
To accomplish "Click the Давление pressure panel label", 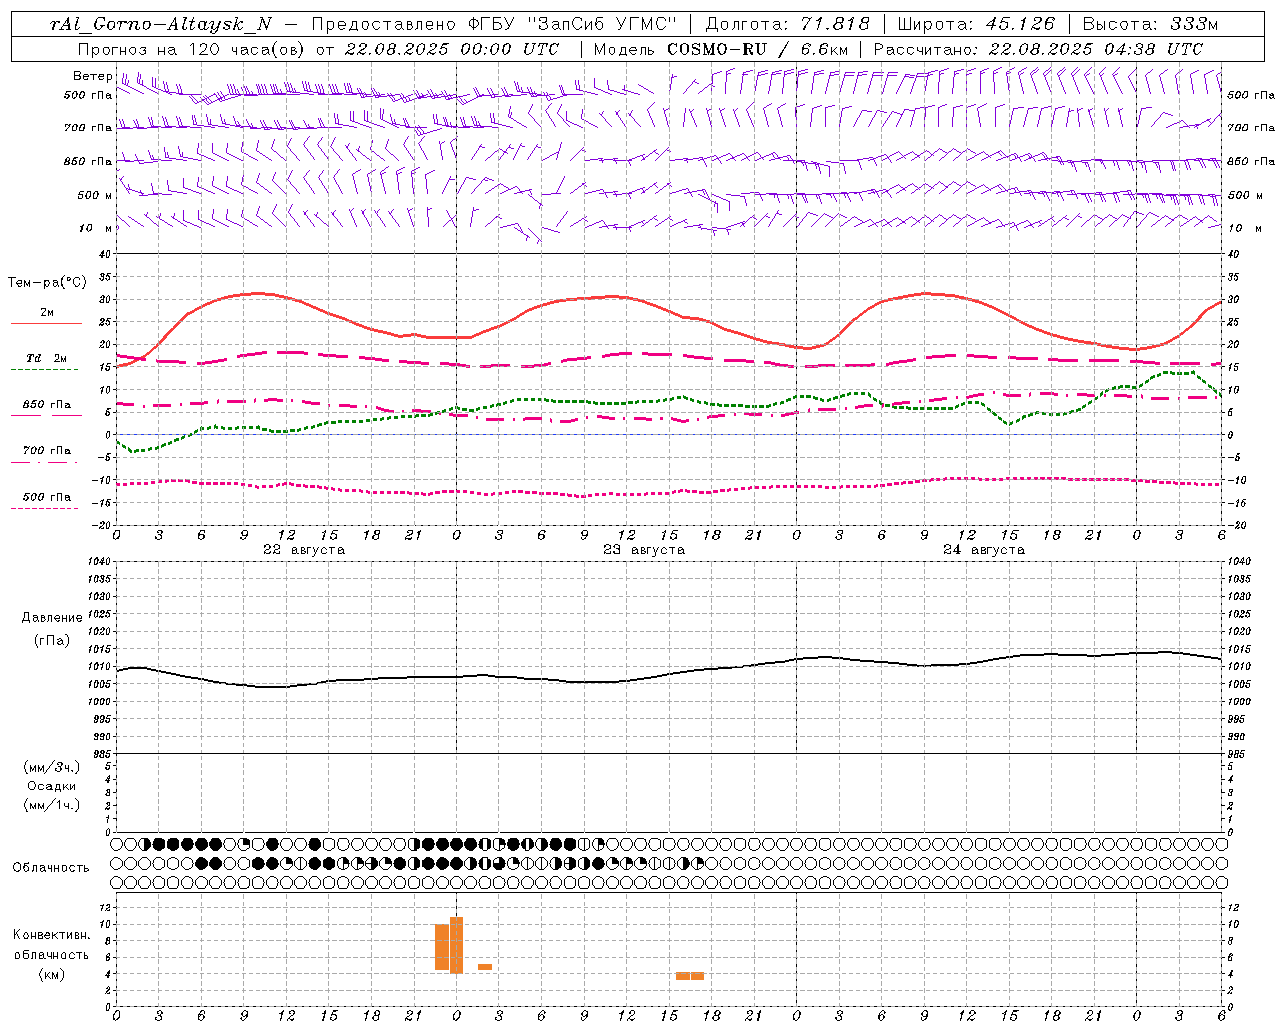I will (52, 618).
